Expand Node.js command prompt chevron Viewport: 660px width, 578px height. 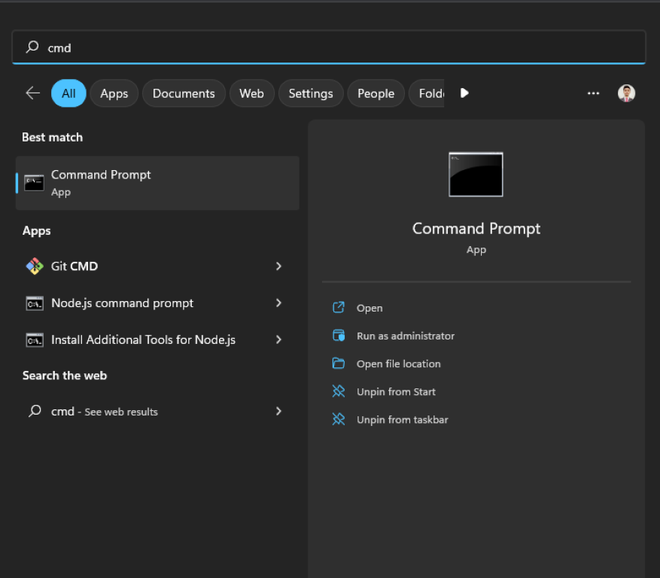(x=278, y=303)
